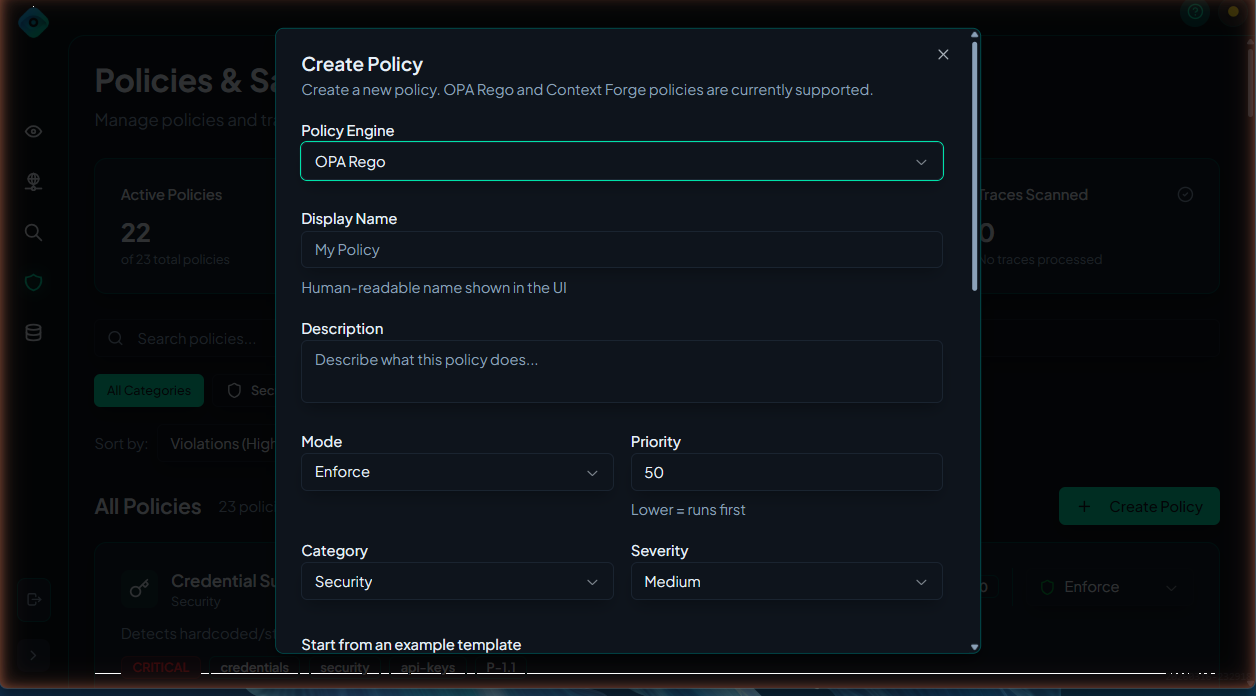Expand the Mode dropdown showing Enforce
This screenshot has height=696, width=1256.
click(457, 472)
